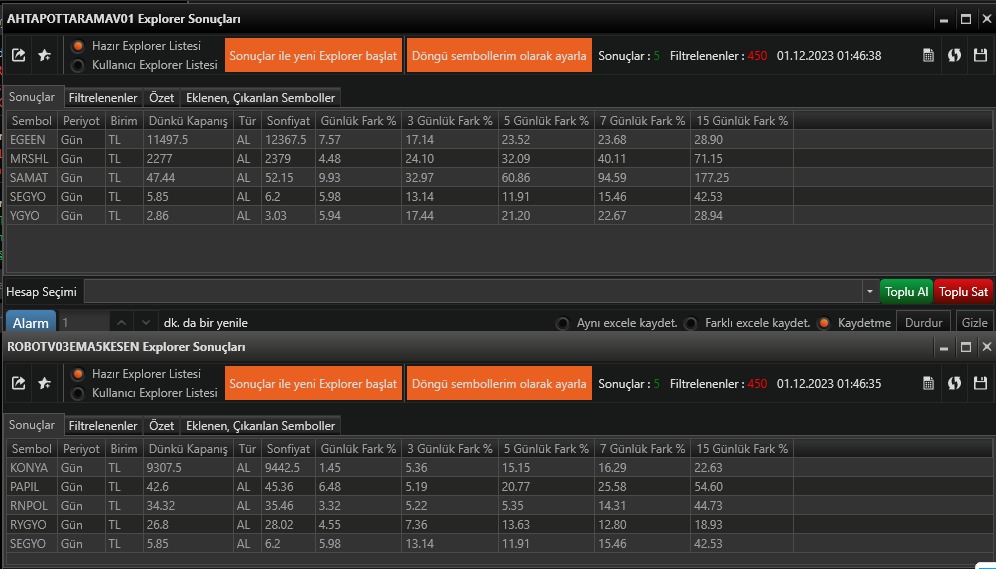
Task: Select MRSHL row symbol cell
Action: tap(32, 159)
